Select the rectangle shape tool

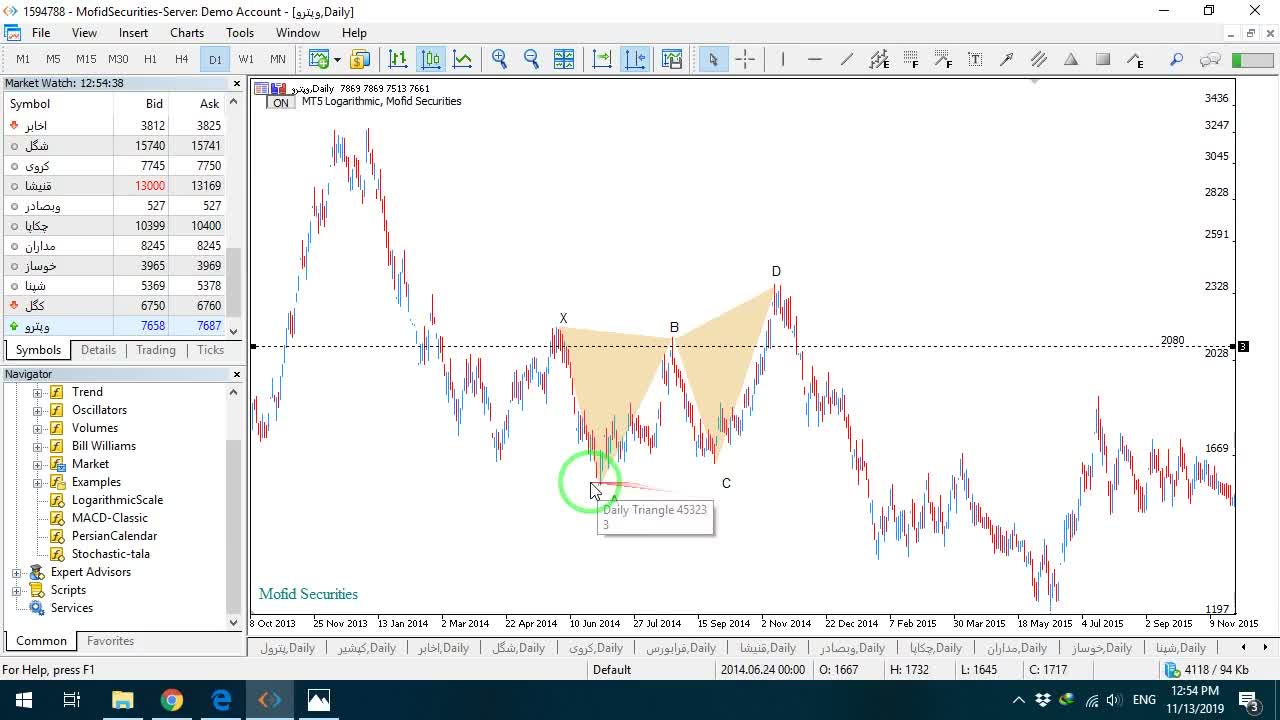[x=1103, y=59]
